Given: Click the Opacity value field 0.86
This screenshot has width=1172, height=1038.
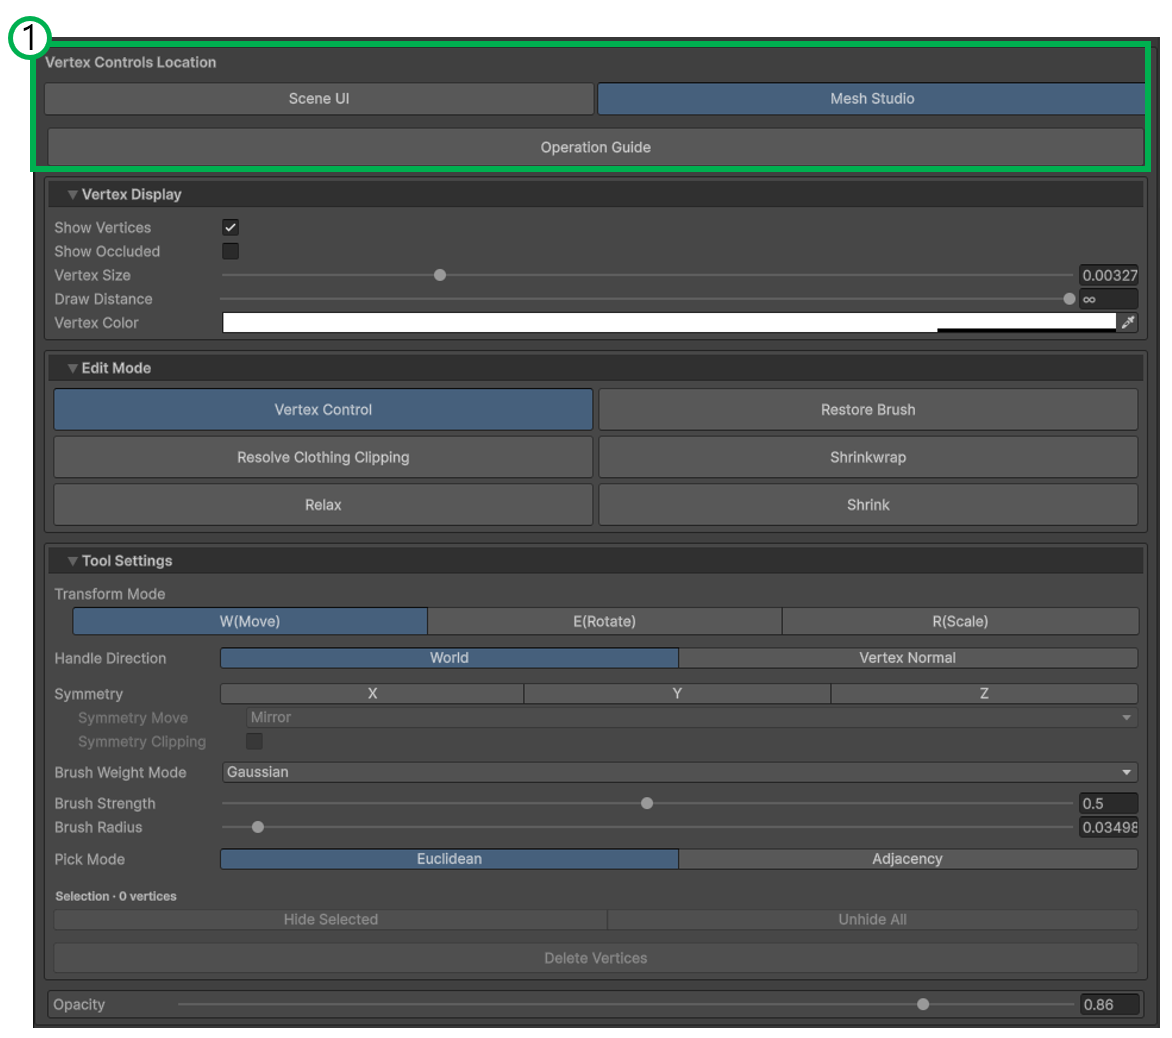Looking at the screenshot, I should click(1111, 1004).
